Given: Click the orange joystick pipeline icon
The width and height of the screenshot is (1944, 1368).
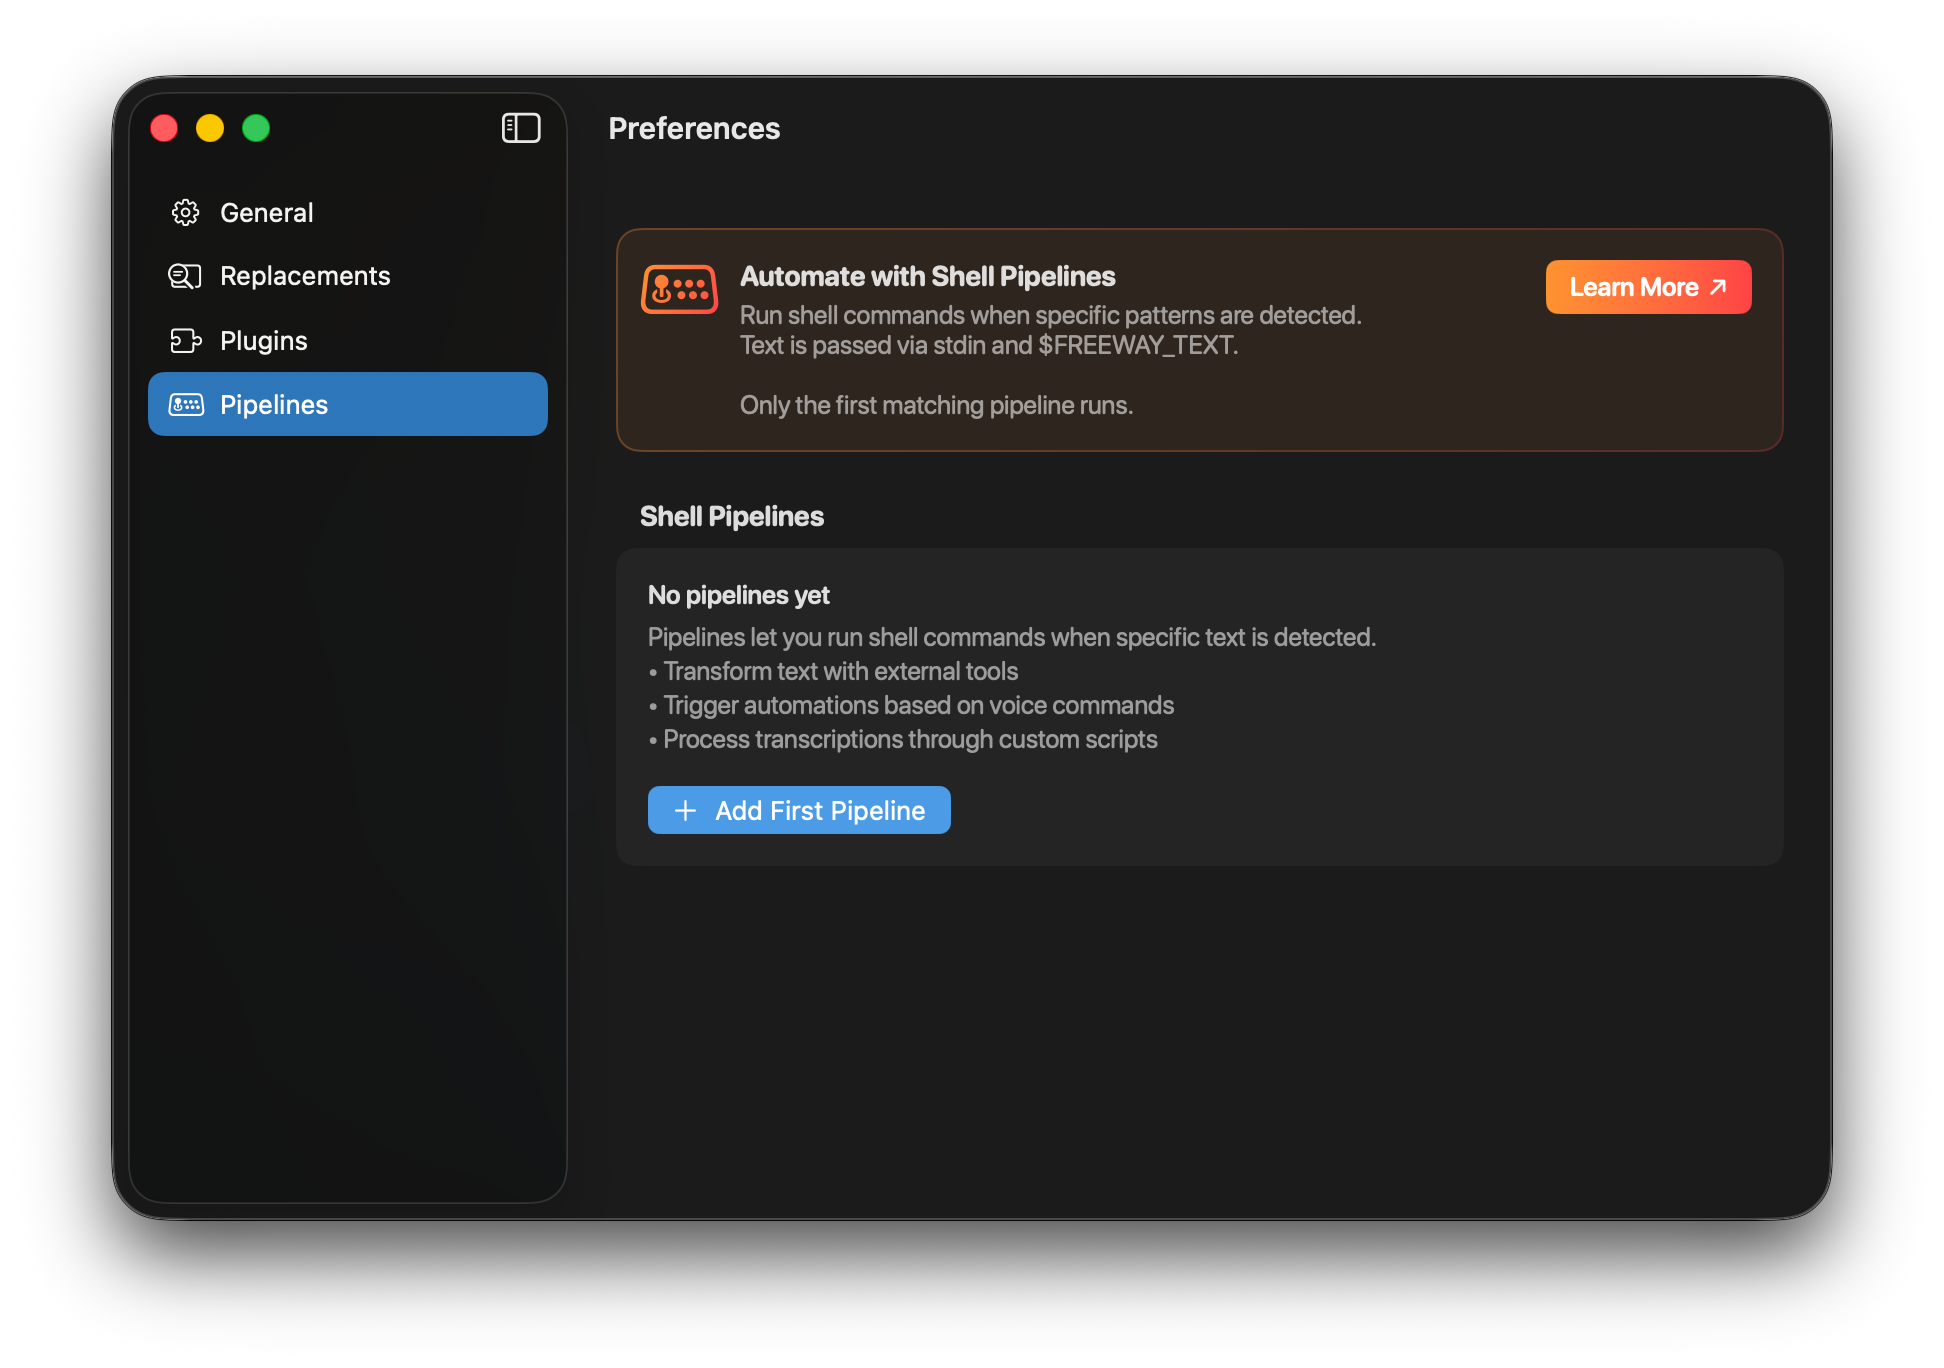Looking at the screenshot, I should point(679,289).
